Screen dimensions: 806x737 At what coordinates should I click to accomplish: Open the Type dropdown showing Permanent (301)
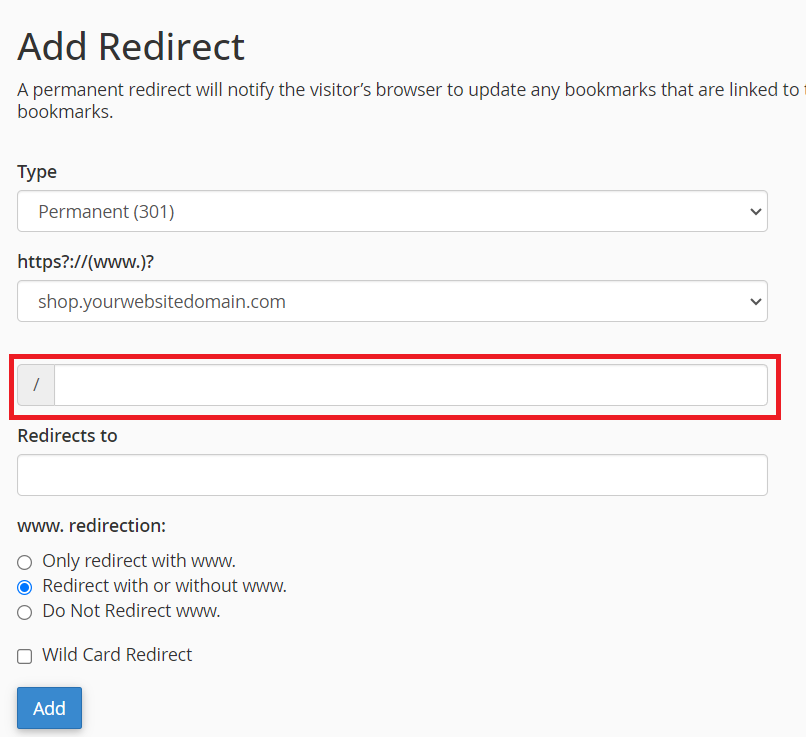click(x=391, y=211)
